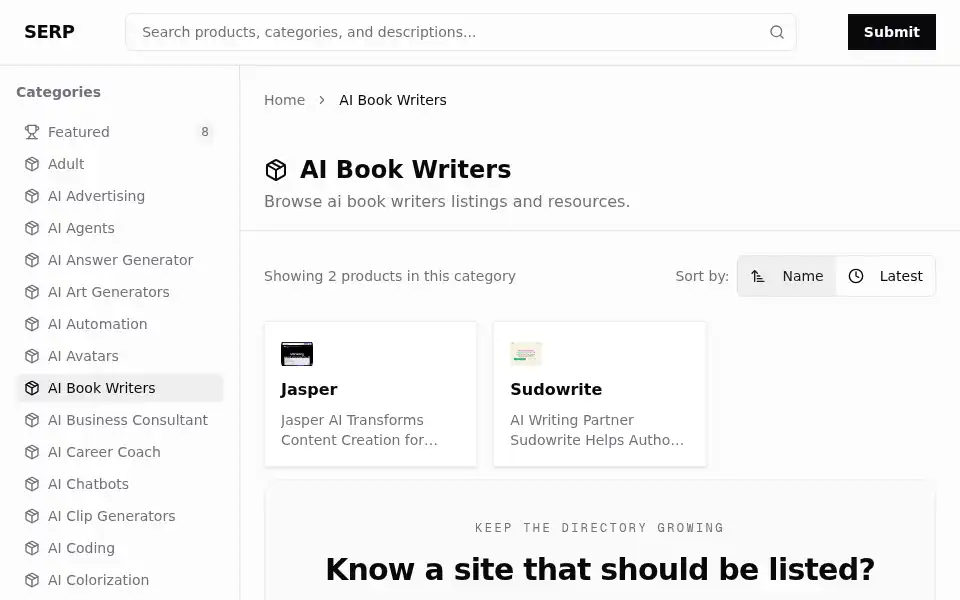Open the Featured category
This screenshot has width=960, height=600.
(x=120, y=132)
